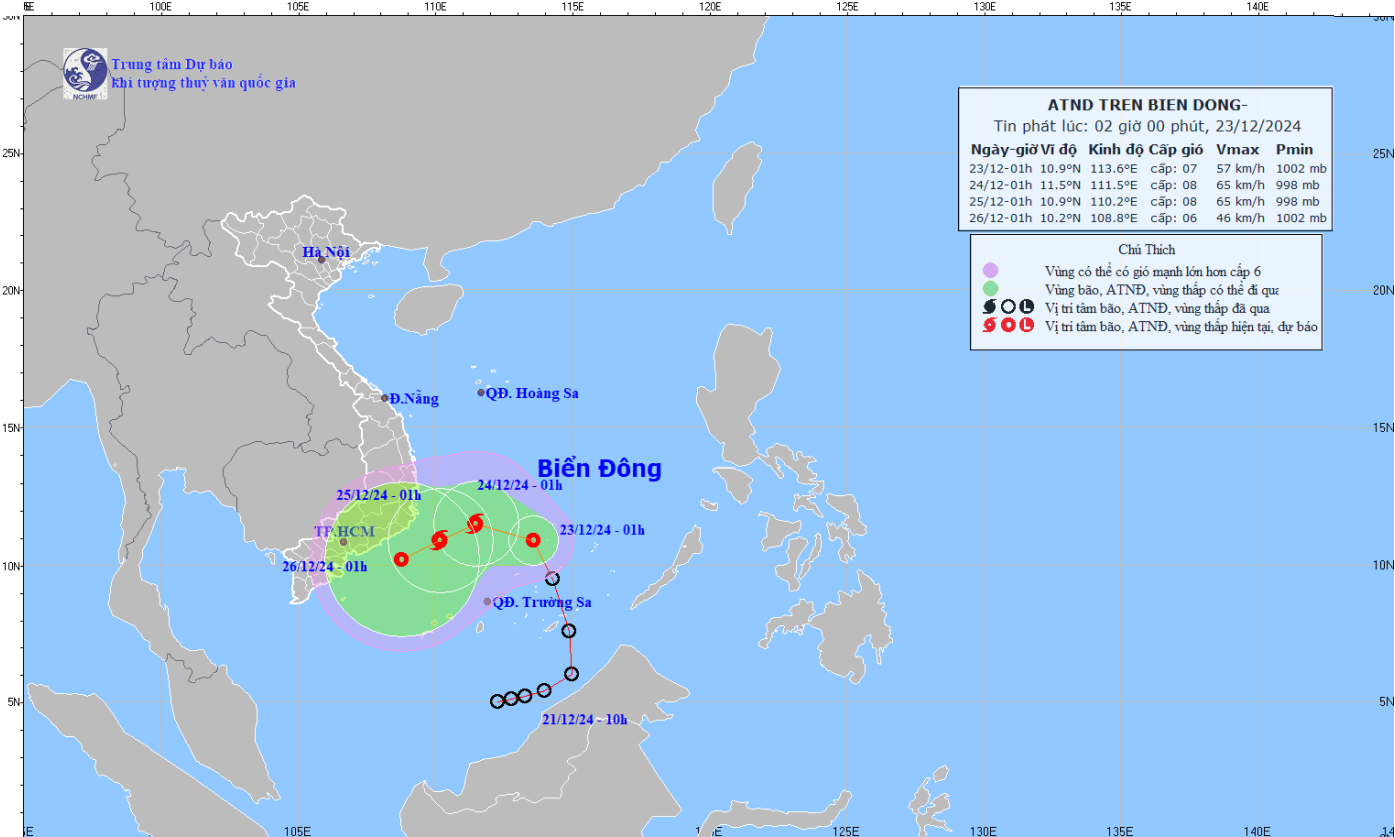Click the purple strong-wind legend circle
The height and width of the screenshot is (837, 1395).
tap(990, 270)
